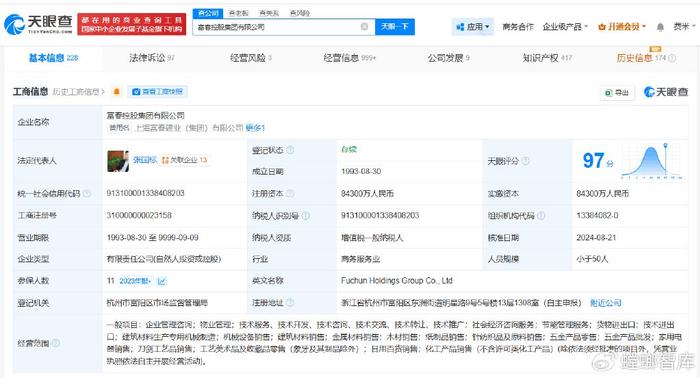Image resolution: width=700 pixels, height=378 pixels.
Task: Open the 参保人数 trend chart icon
Action: click(162, 281)
